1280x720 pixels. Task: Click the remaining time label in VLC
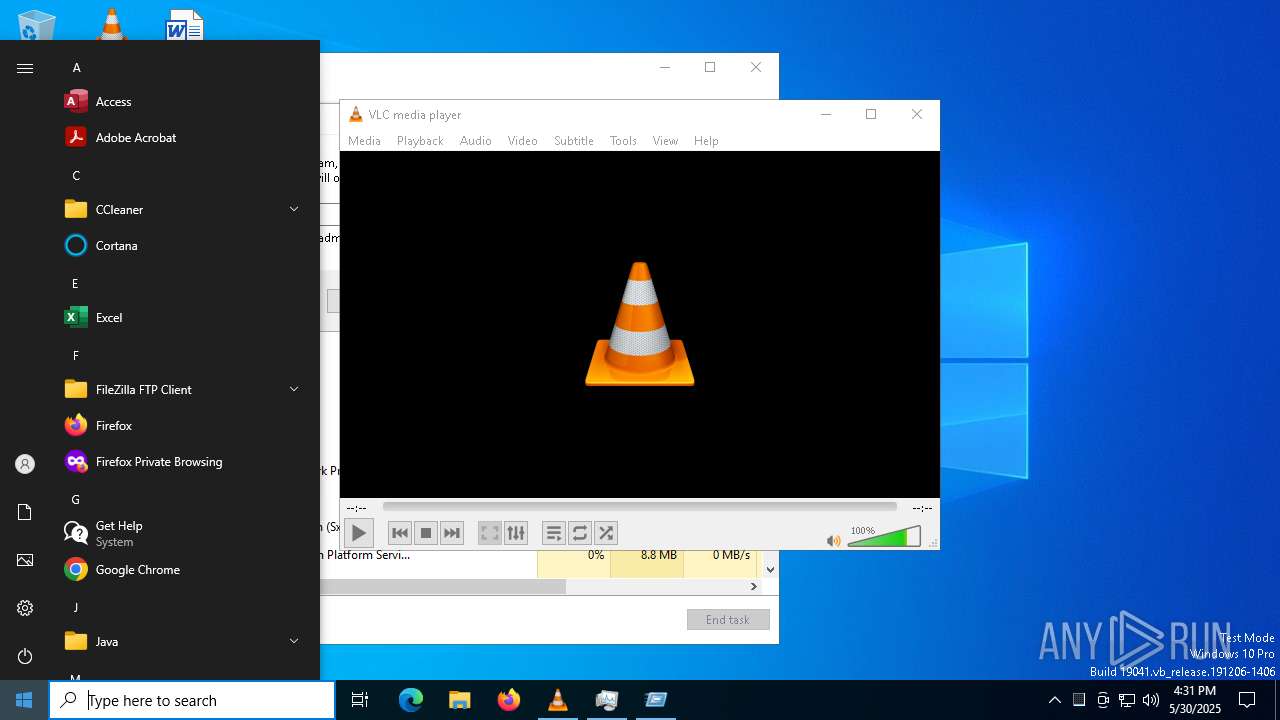coord(922,508)
